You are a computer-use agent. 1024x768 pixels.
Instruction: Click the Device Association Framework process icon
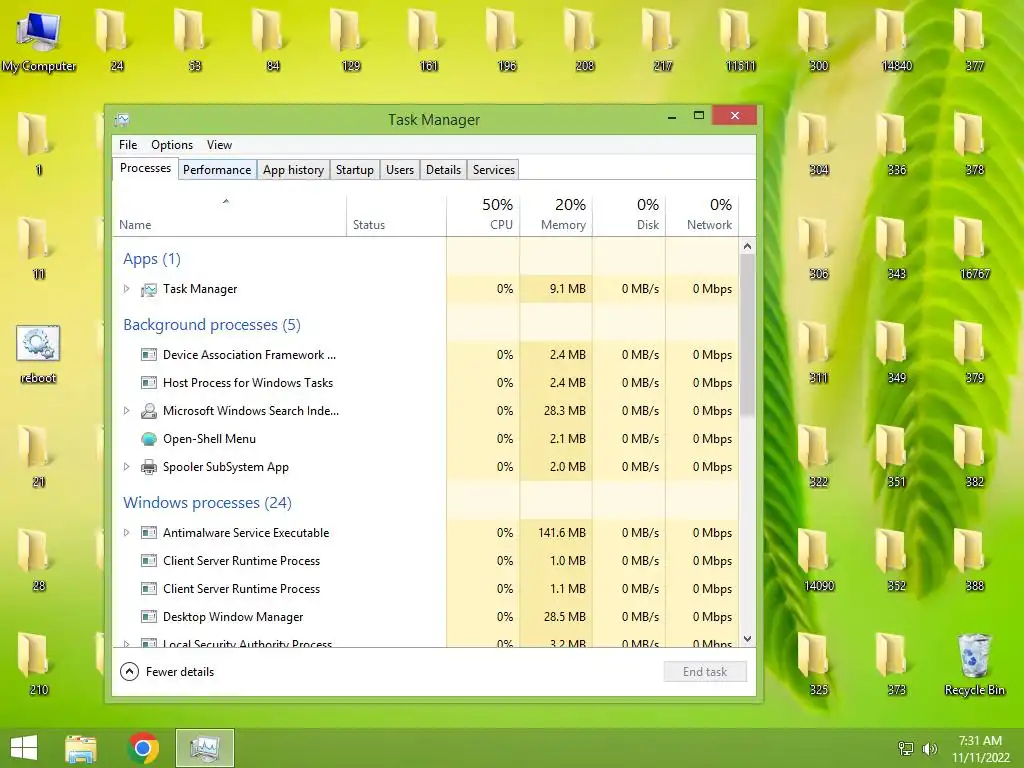pos(149,355)
